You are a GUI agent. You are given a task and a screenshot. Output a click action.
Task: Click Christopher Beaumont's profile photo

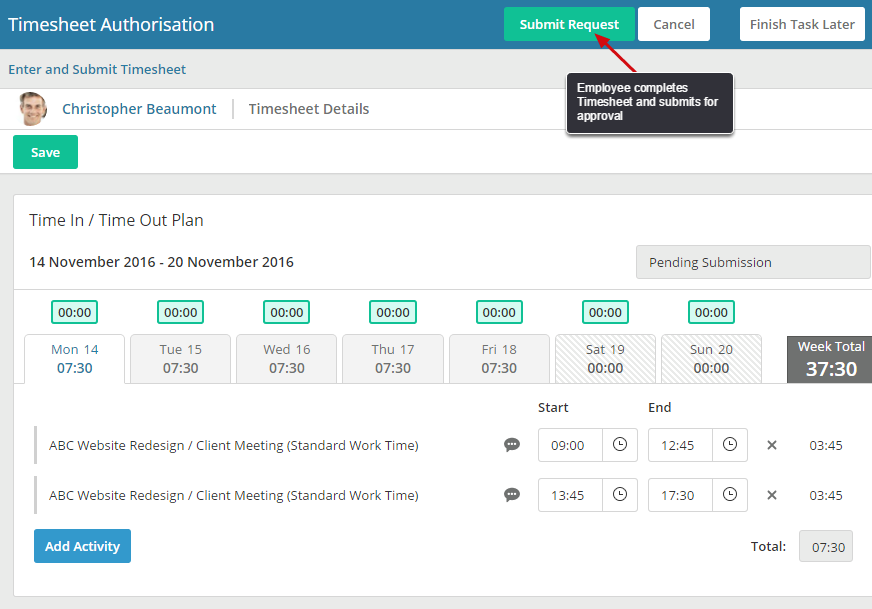coord(33,109)
